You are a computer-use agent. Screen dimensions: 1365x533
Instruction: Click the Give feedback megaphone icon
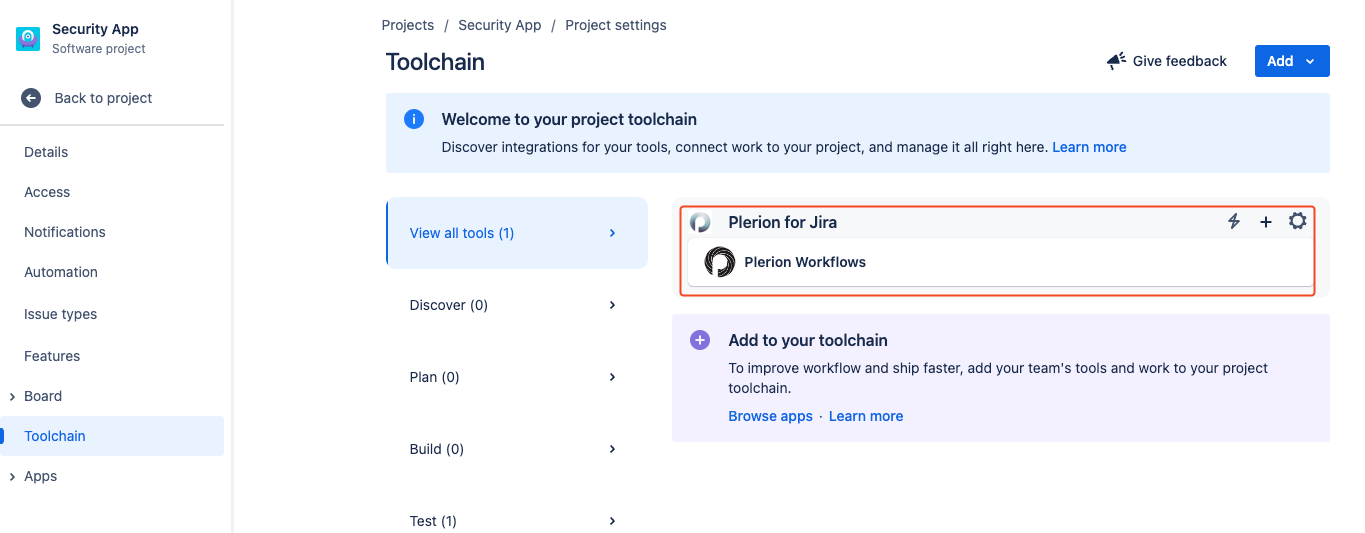tap(1116, 61)
